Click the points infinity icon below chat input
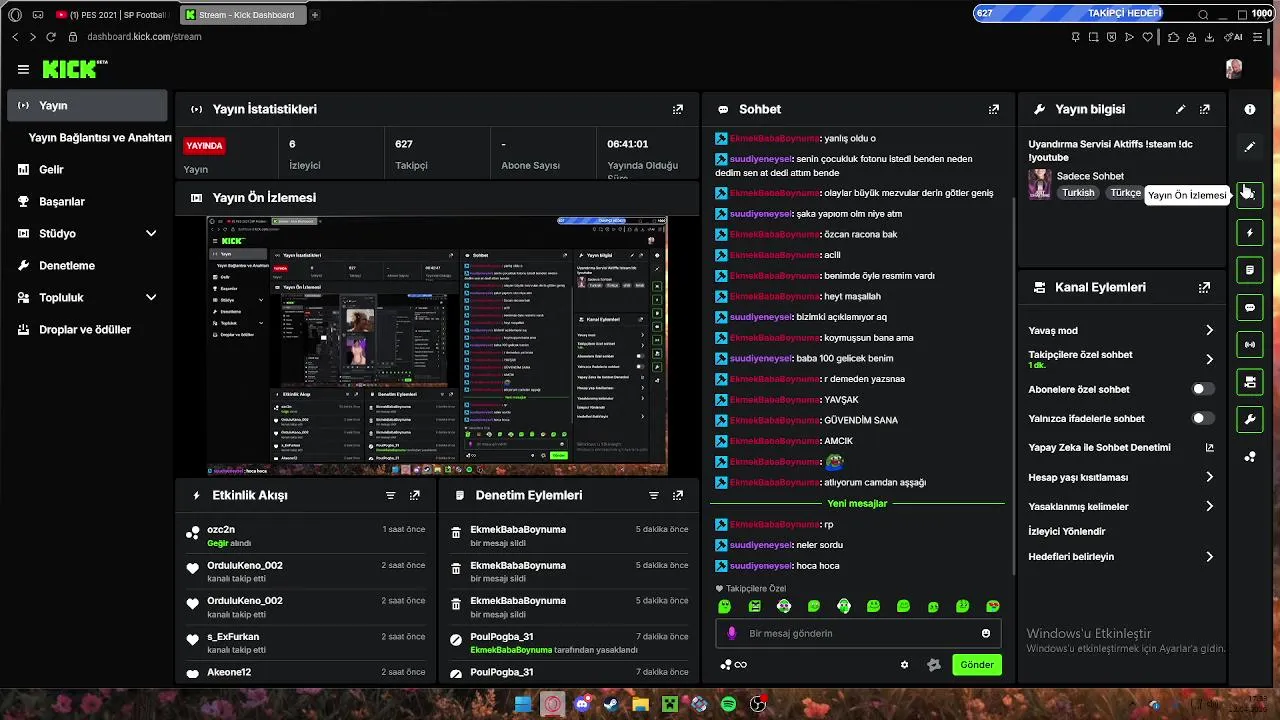 [x=734, y=665]
